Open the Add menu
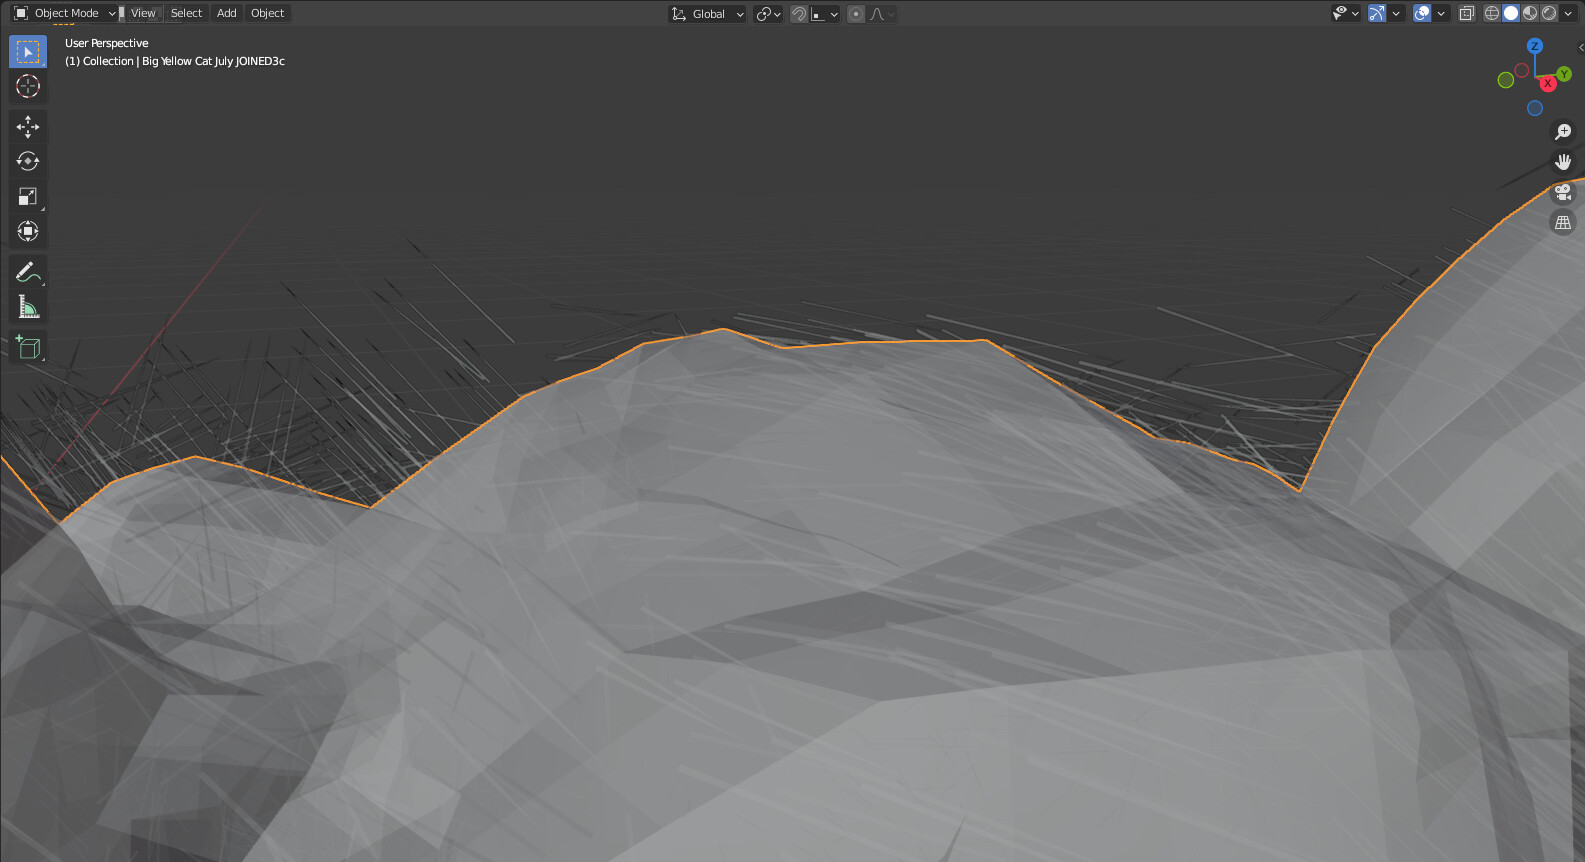 click(227, 13)
